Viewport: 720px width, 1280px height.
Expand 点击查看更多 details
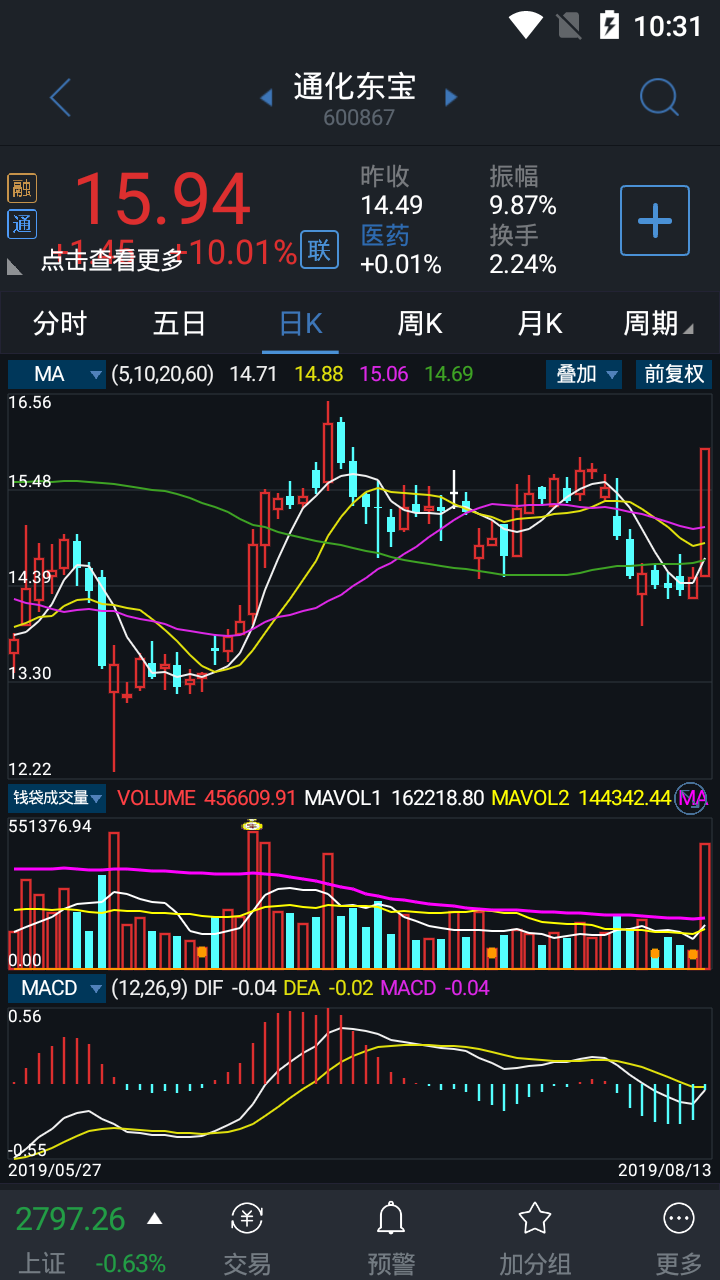(x=112, y=260)
